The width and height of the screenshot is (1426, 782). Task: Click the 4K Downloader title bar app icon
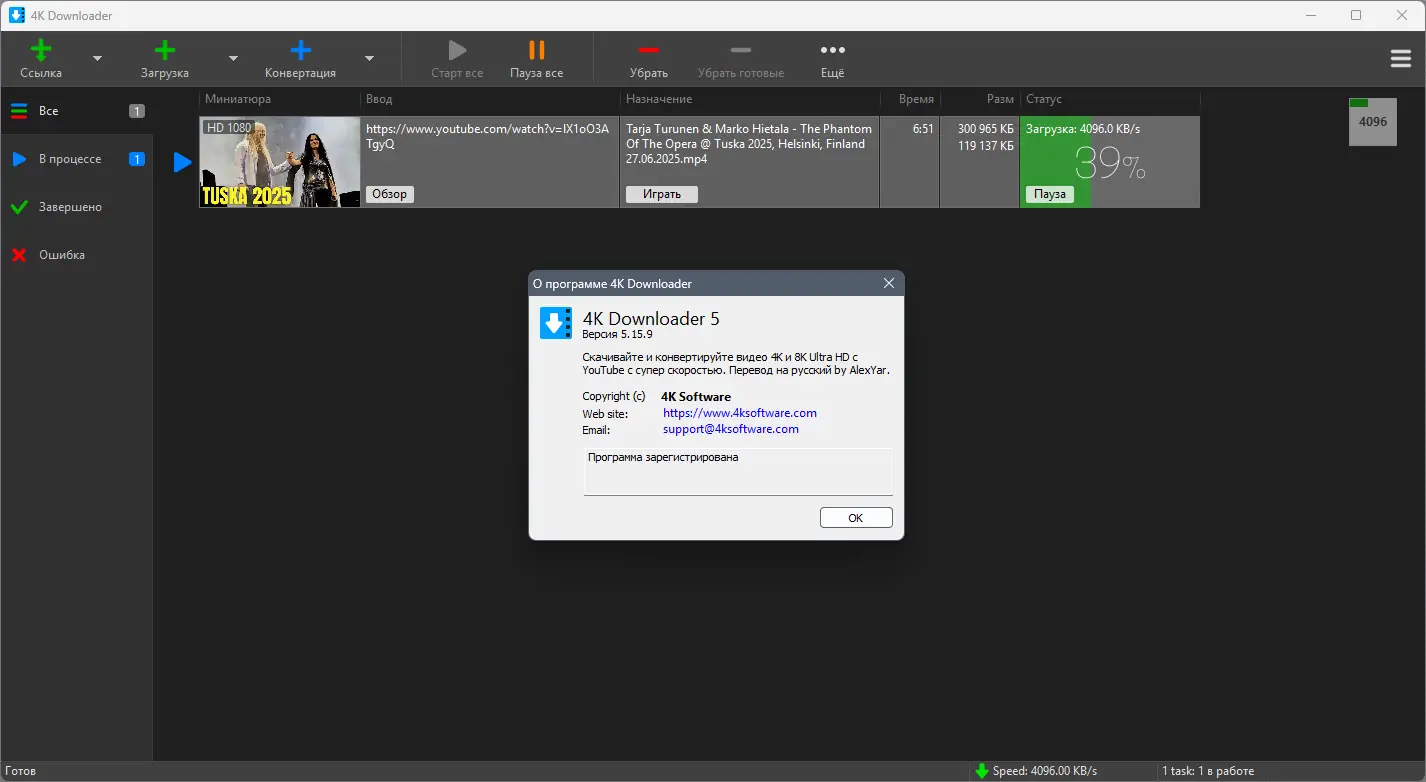pos(17,15)
